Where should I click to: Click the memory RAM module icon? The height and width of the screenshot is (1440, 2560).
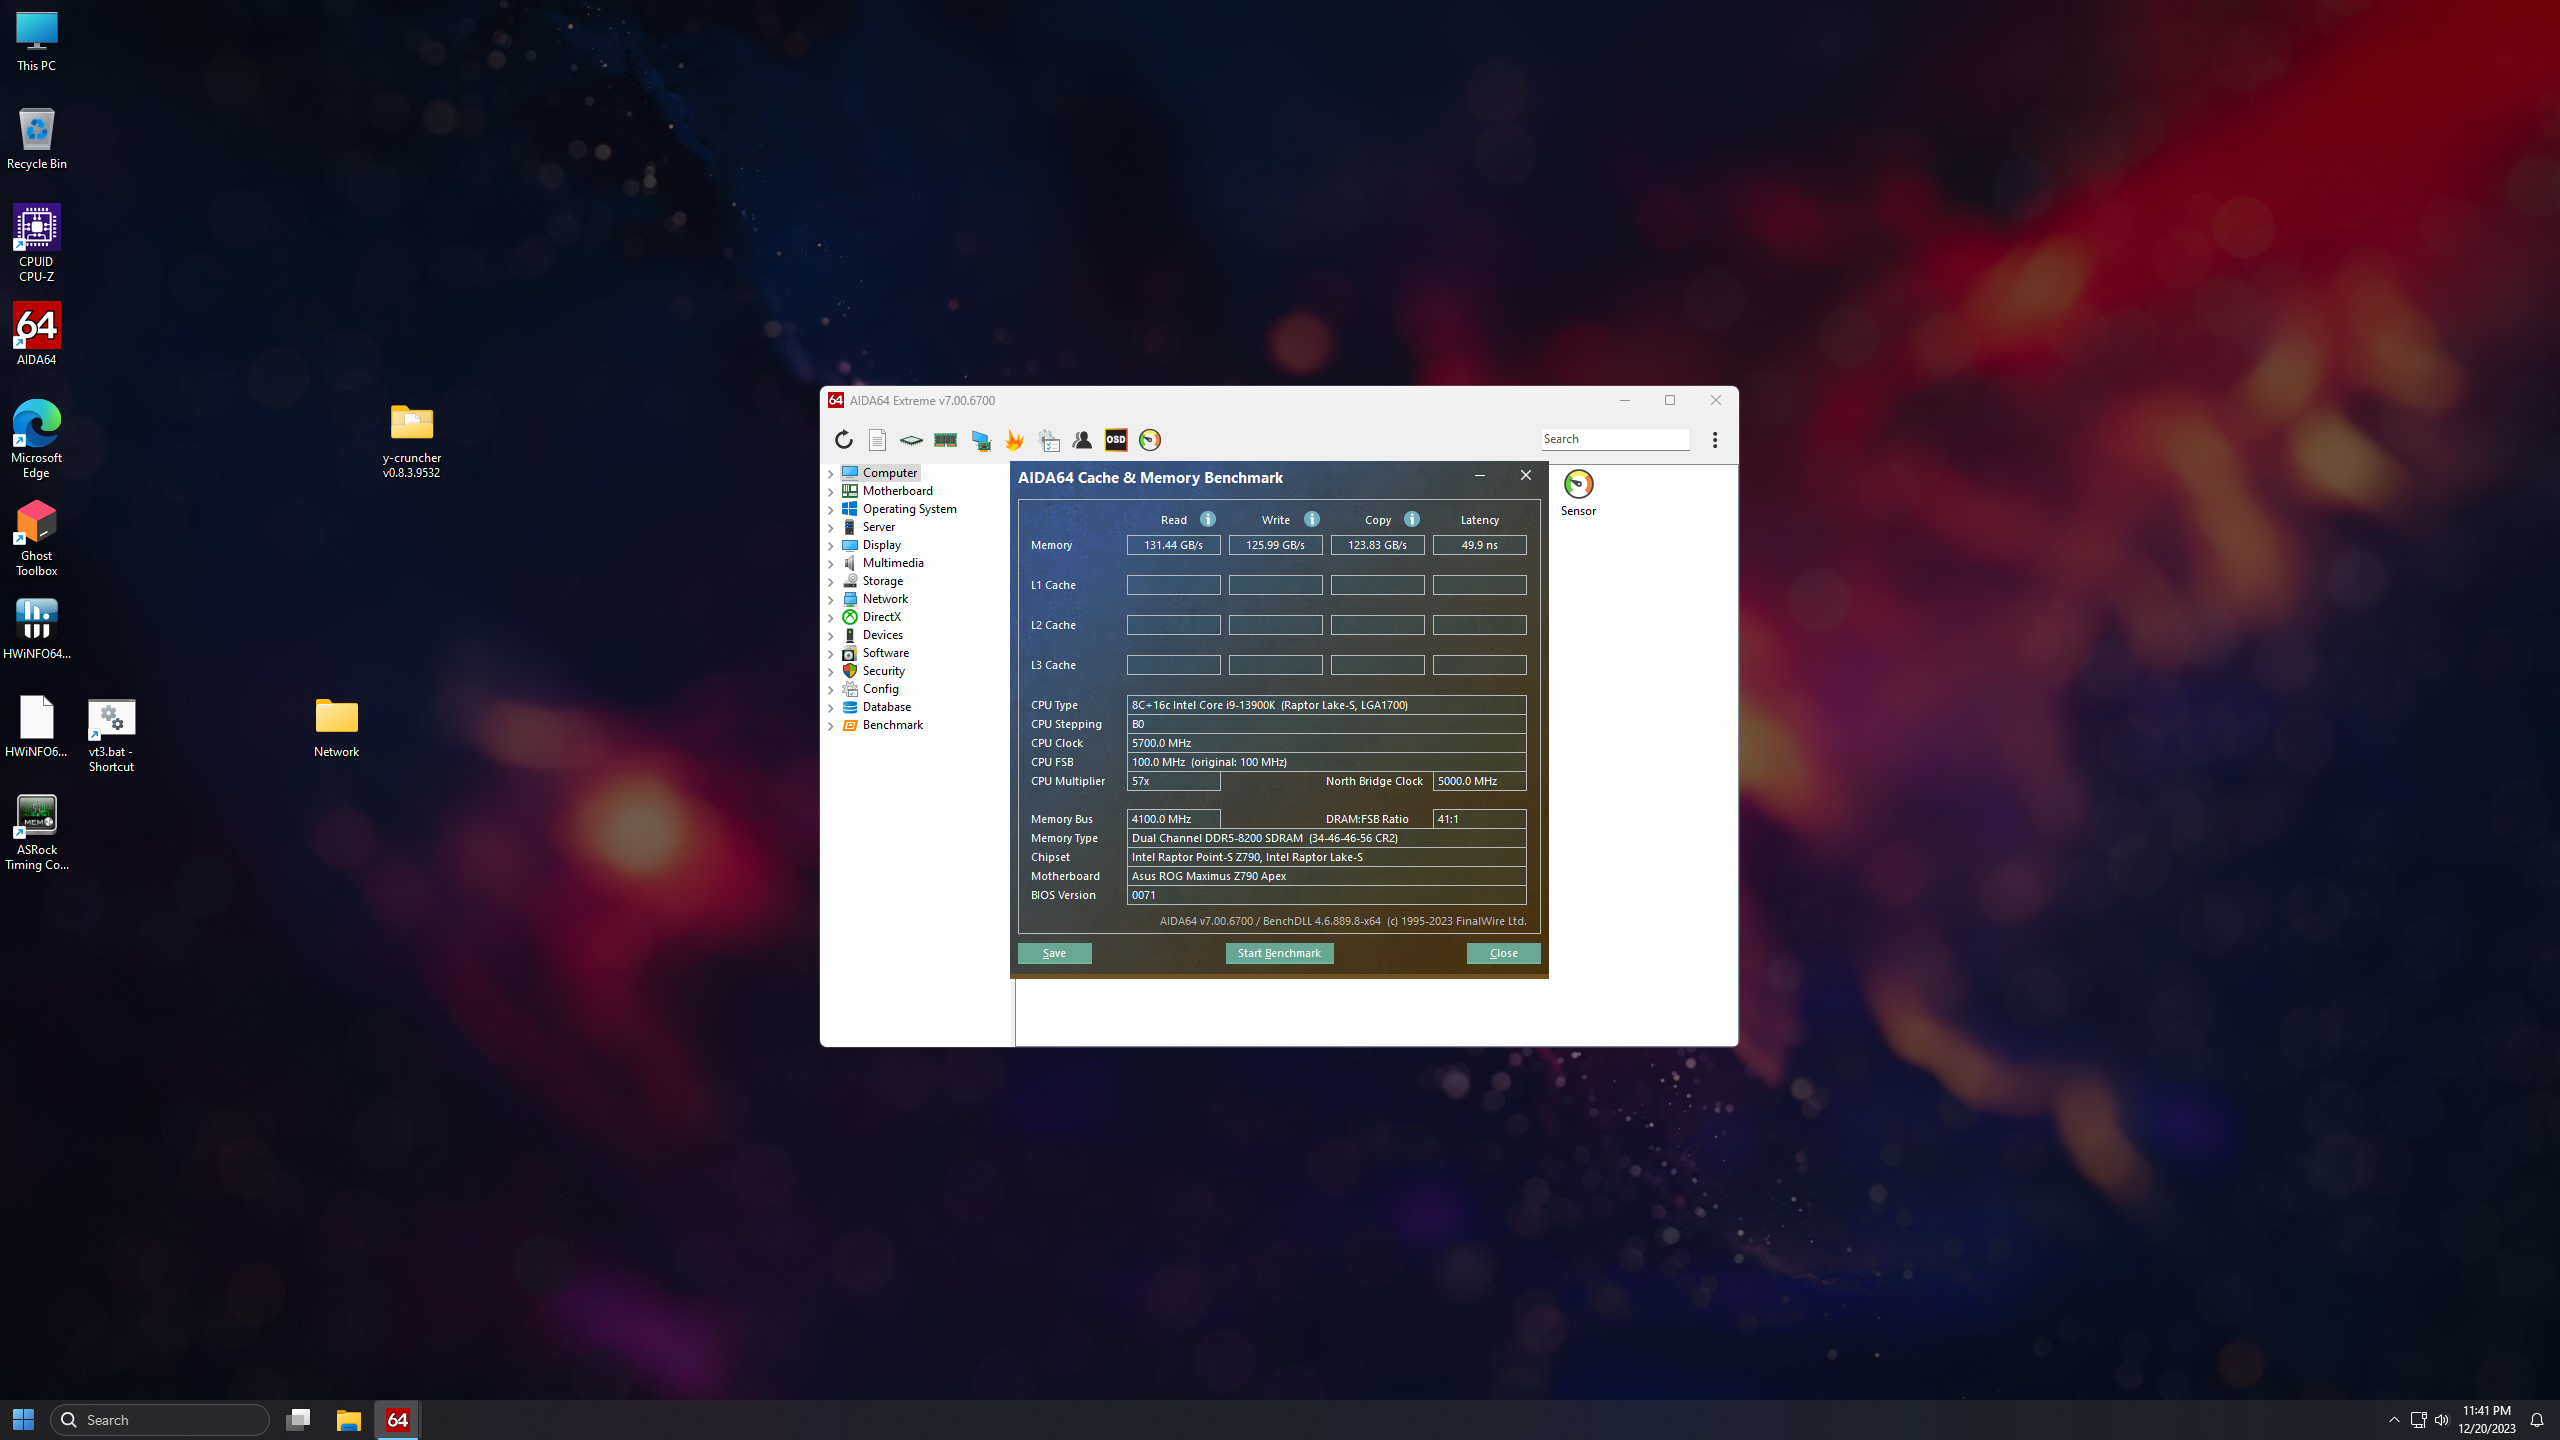pos(945,440)
